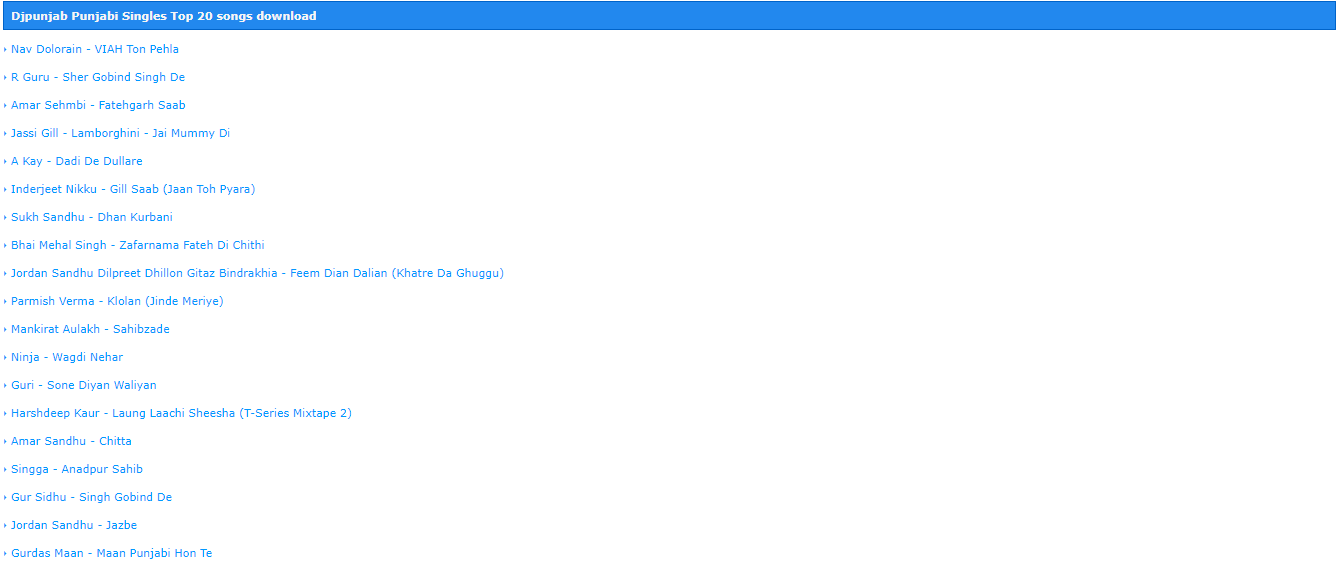
Task: Open Harshdeep Kaur - Laung Laachi Sheesha link
Action: click(181, 413)
